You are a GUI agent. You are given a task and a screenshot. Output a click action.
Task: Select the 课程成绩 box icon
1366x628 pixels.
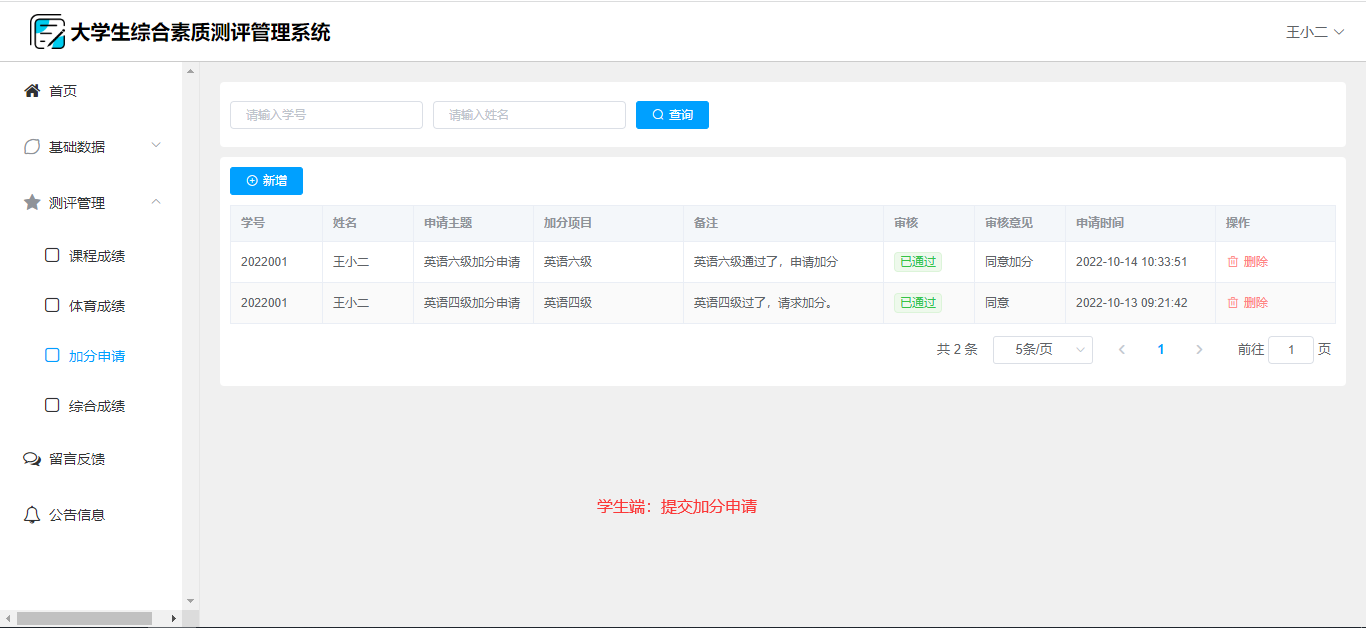pyautogui.click(x=52, y=255)
